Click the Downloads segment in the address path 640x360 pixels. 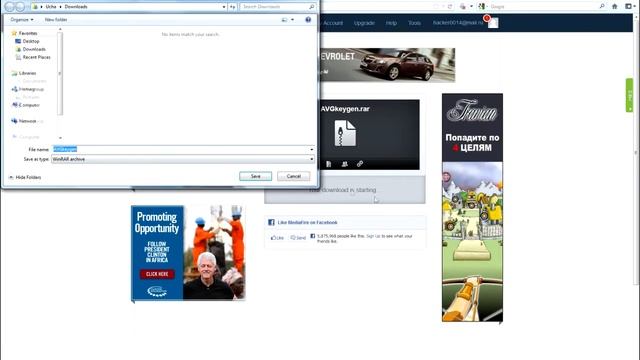pos(76,7)
